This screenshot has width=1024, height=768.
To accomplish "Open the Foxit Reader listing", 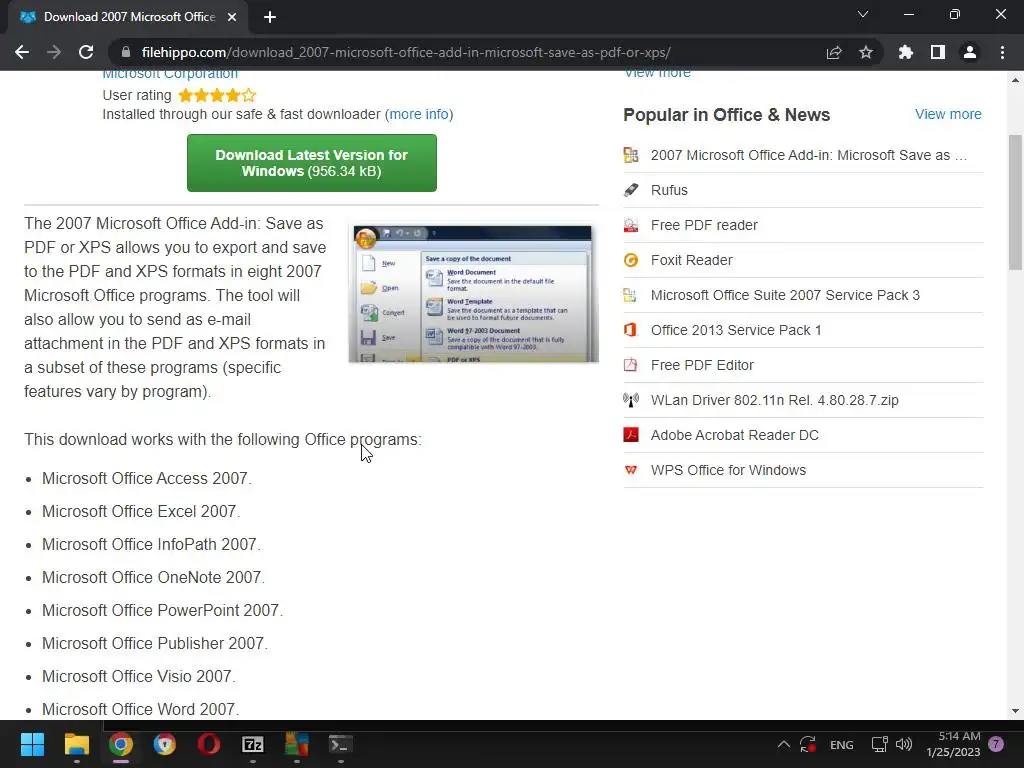I will coord(692,260).
